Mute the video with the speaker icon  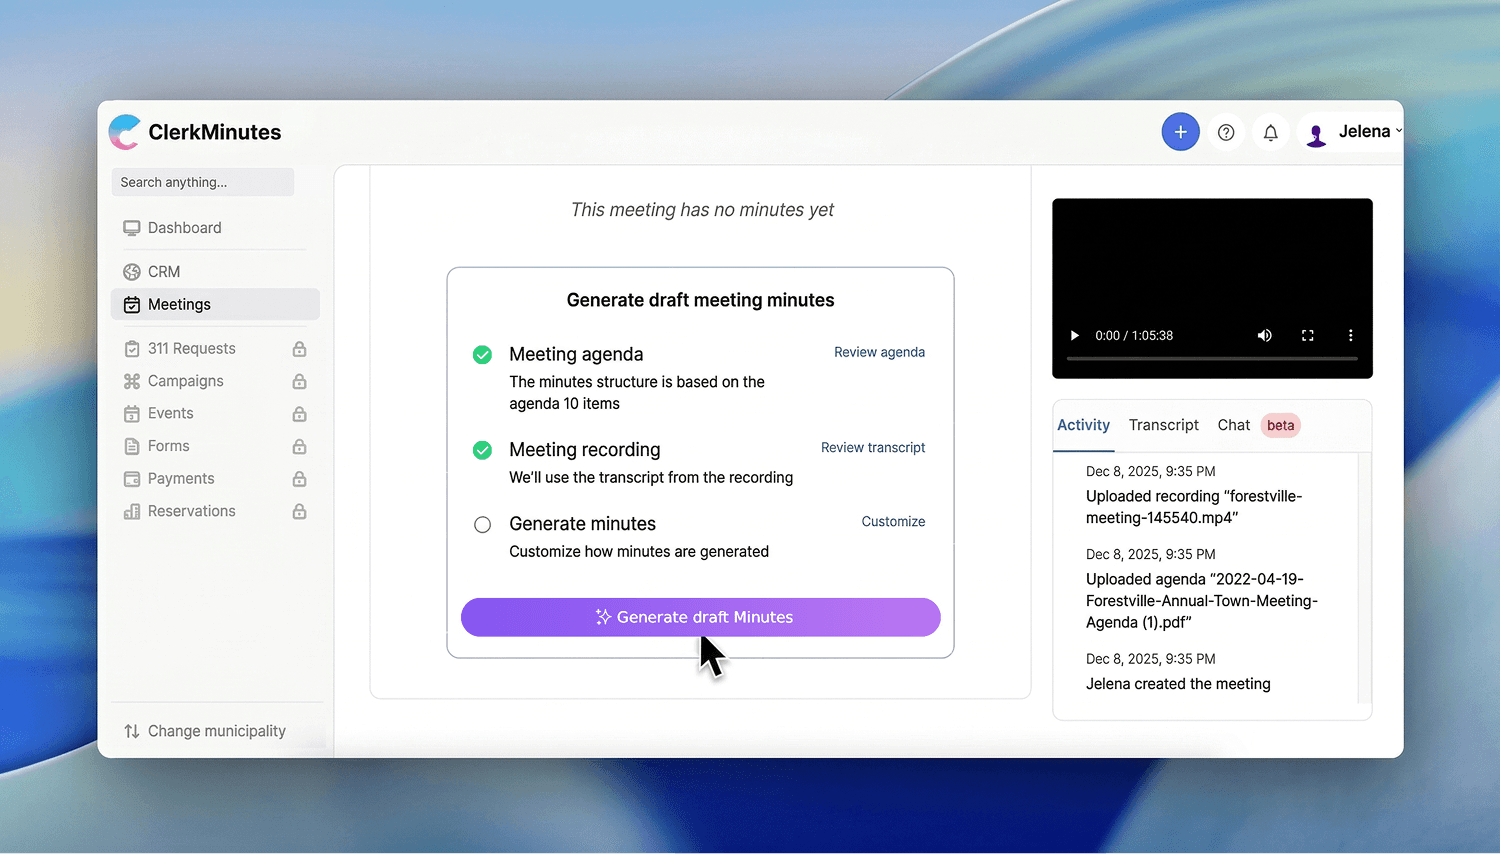(1264, 336)
